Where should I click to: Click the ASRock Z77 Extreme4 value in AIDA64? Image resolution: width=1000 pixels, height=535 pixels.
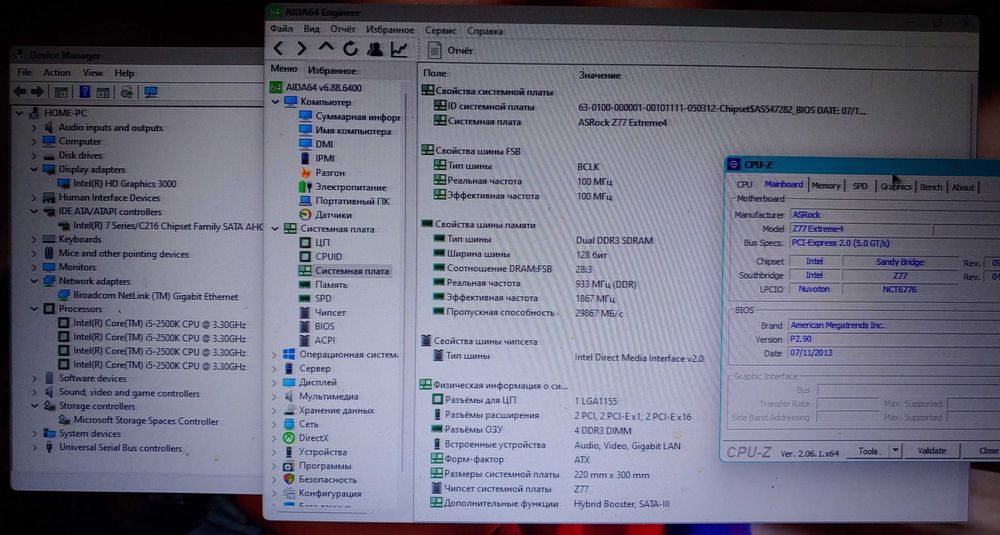pos(622,122)
